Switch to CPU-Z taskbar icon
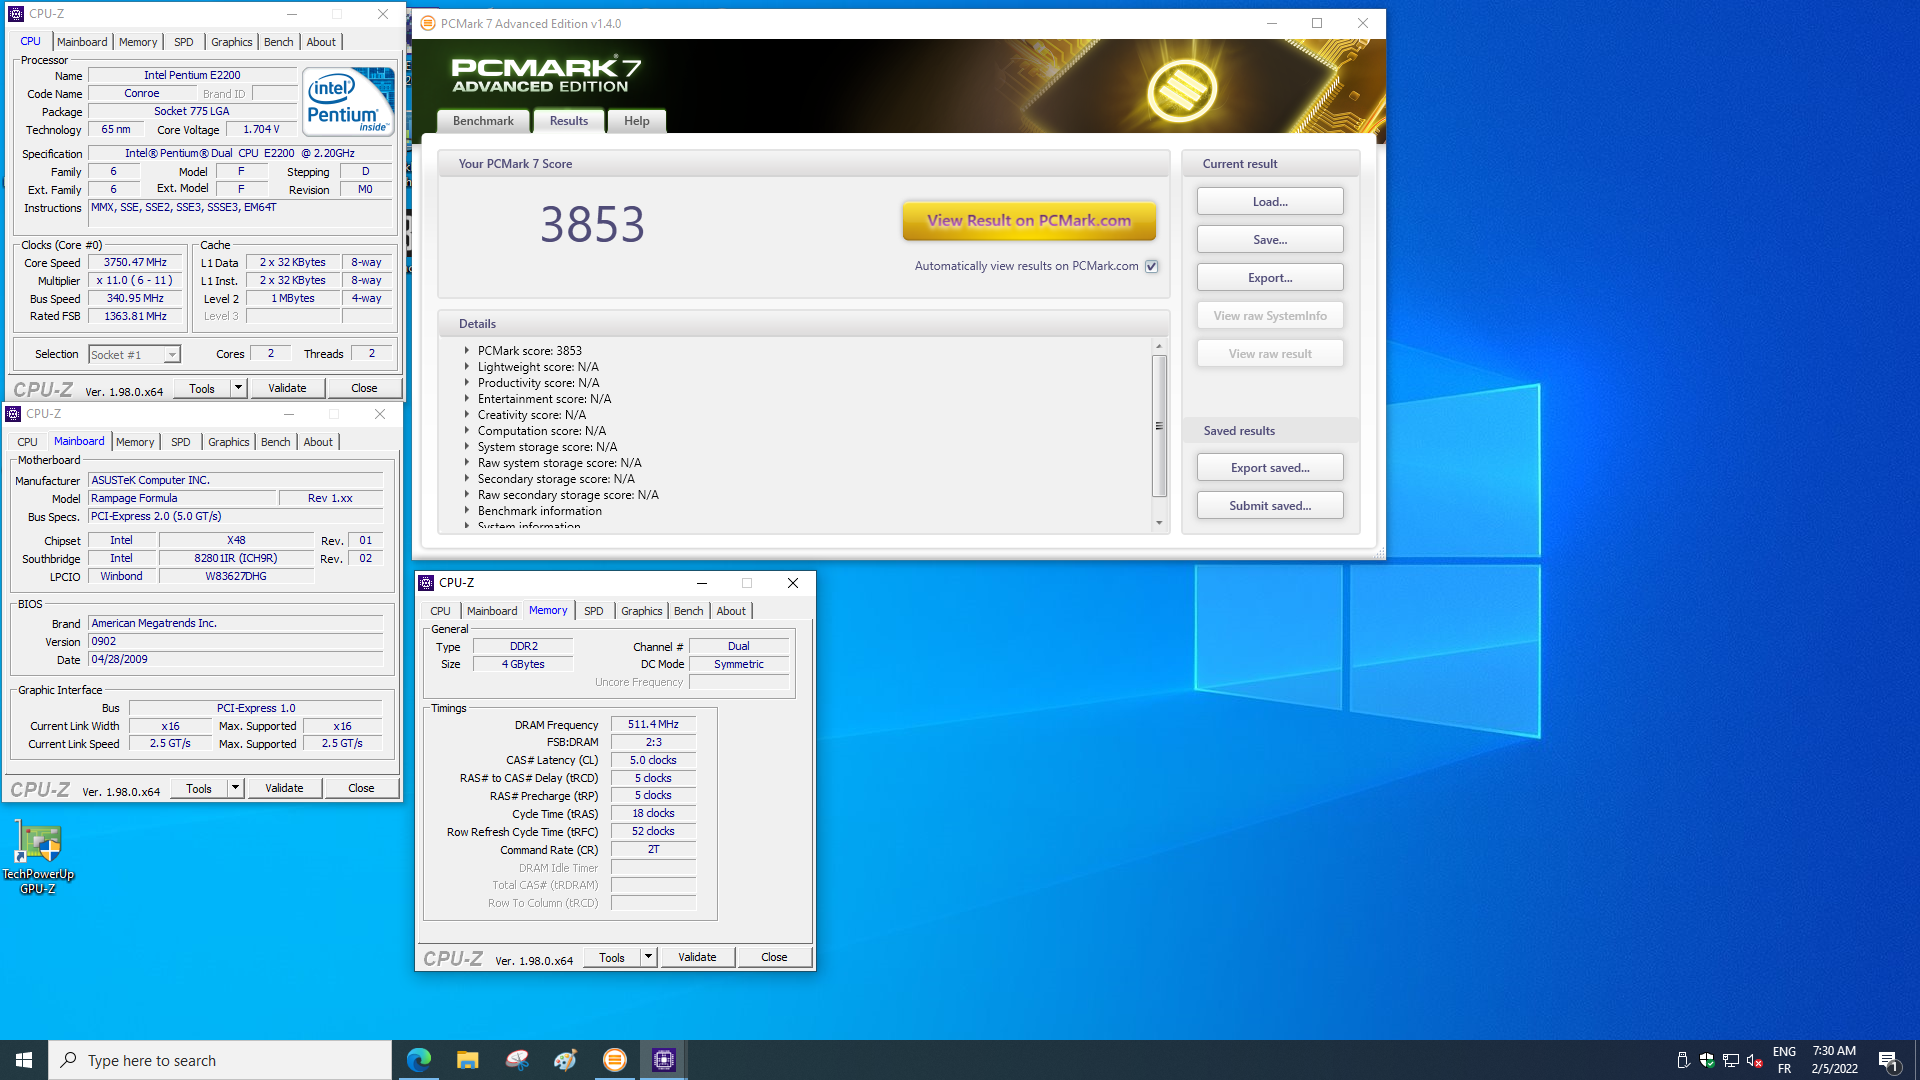The height and width of the screenshot is (1080, 1920). 664,1060
